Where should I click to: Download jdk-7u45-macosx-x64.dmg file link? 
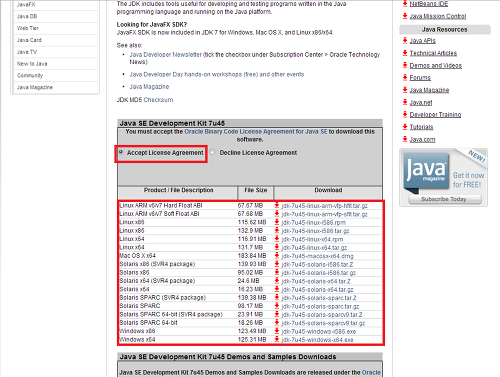[317, 256]
